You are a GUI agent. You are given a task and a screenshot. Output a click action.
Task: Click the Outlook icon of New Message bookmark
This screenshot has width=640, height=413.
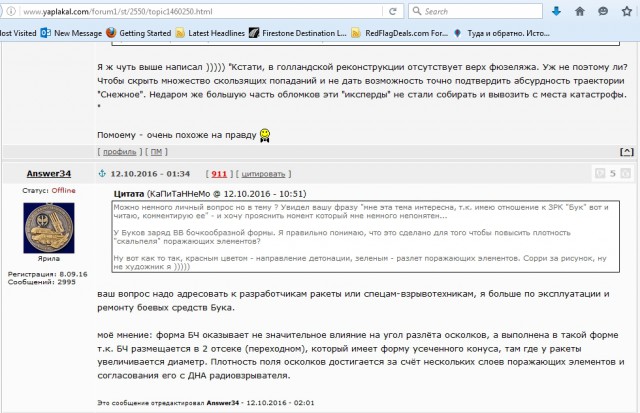45,33
